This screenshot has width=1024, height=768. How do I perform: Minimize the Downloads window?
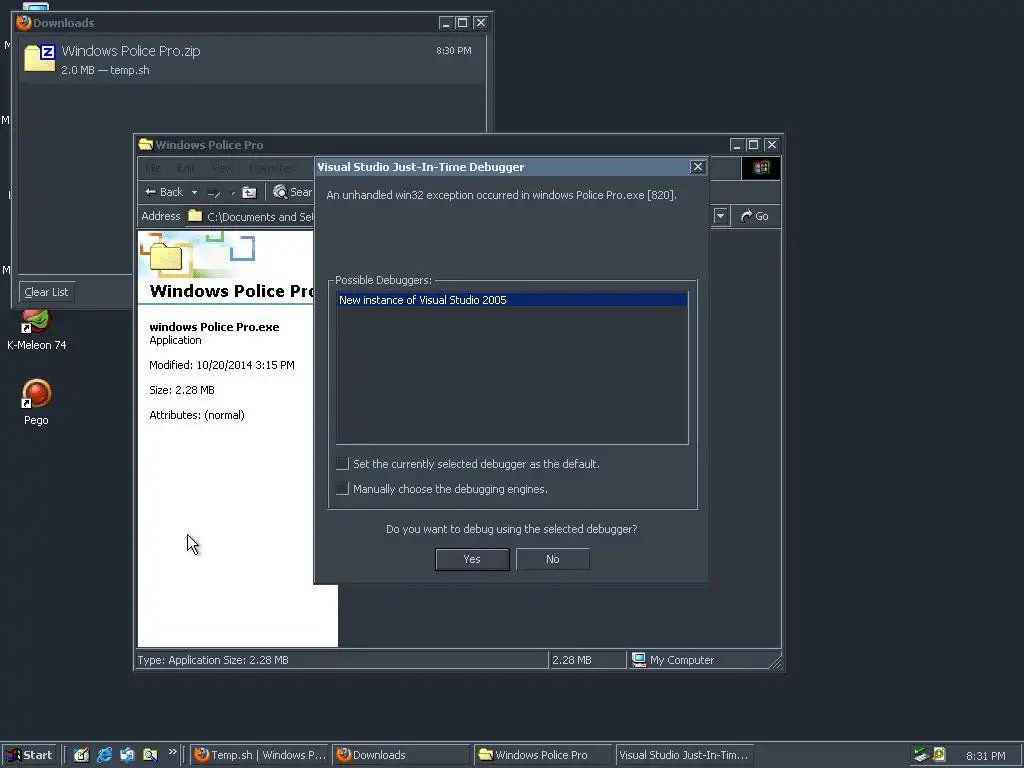445,23
